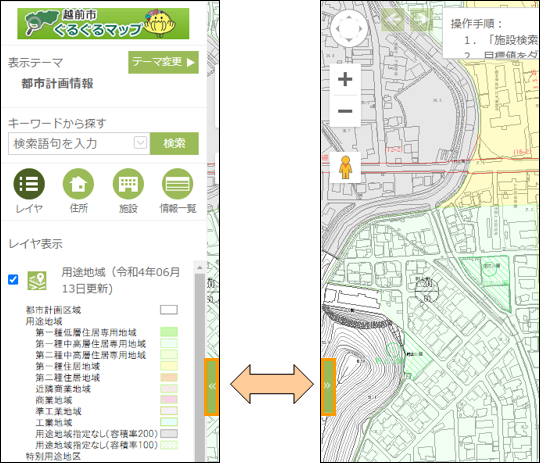540x463 pixels.
Task: Click the 検索 search button
Action: 174,143
